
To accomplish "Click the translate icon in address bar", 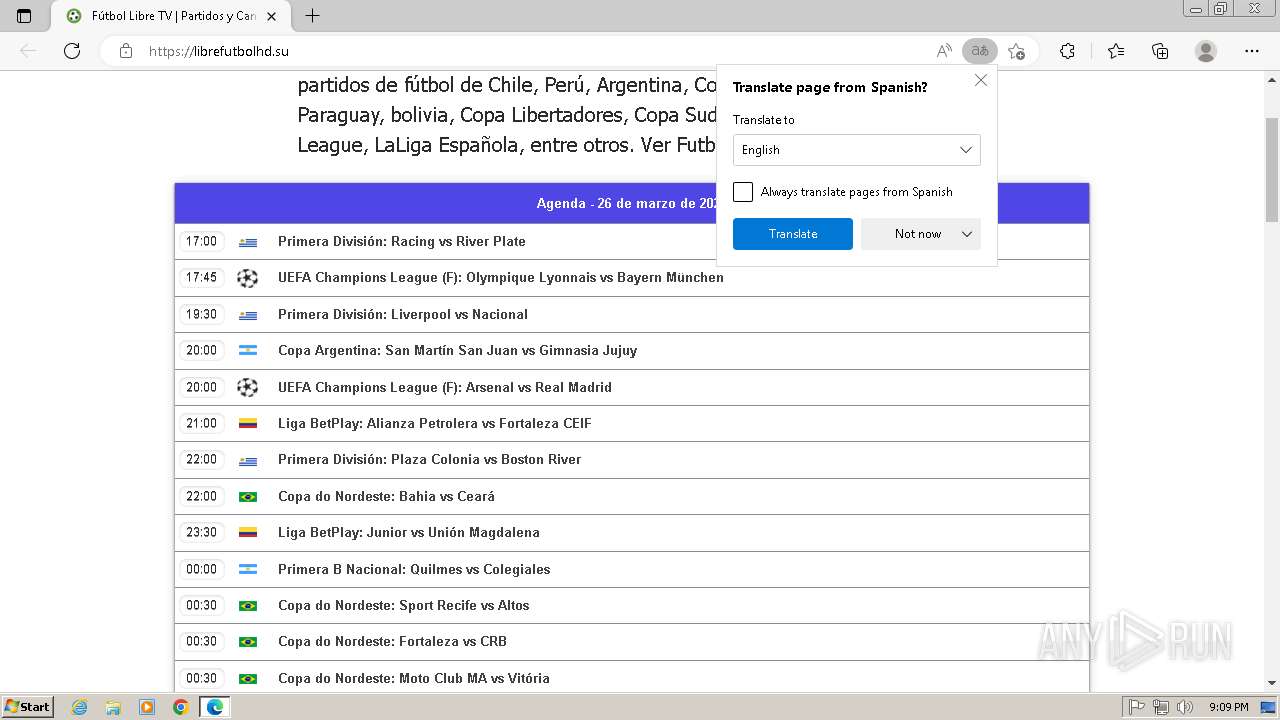I will [x=980, y=51].
